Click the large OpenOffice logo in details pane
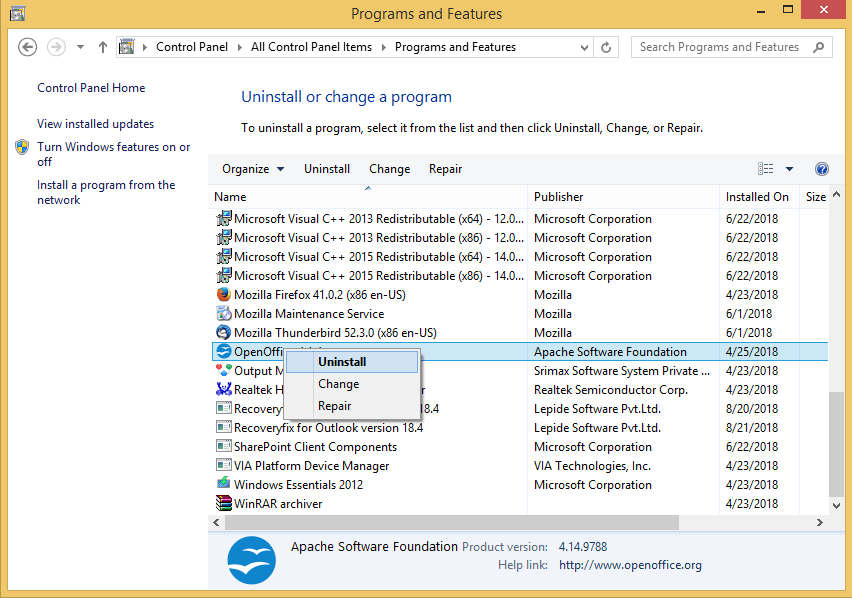Image resolution: width=852 pixels, height=598 pixels. [252, 560]
